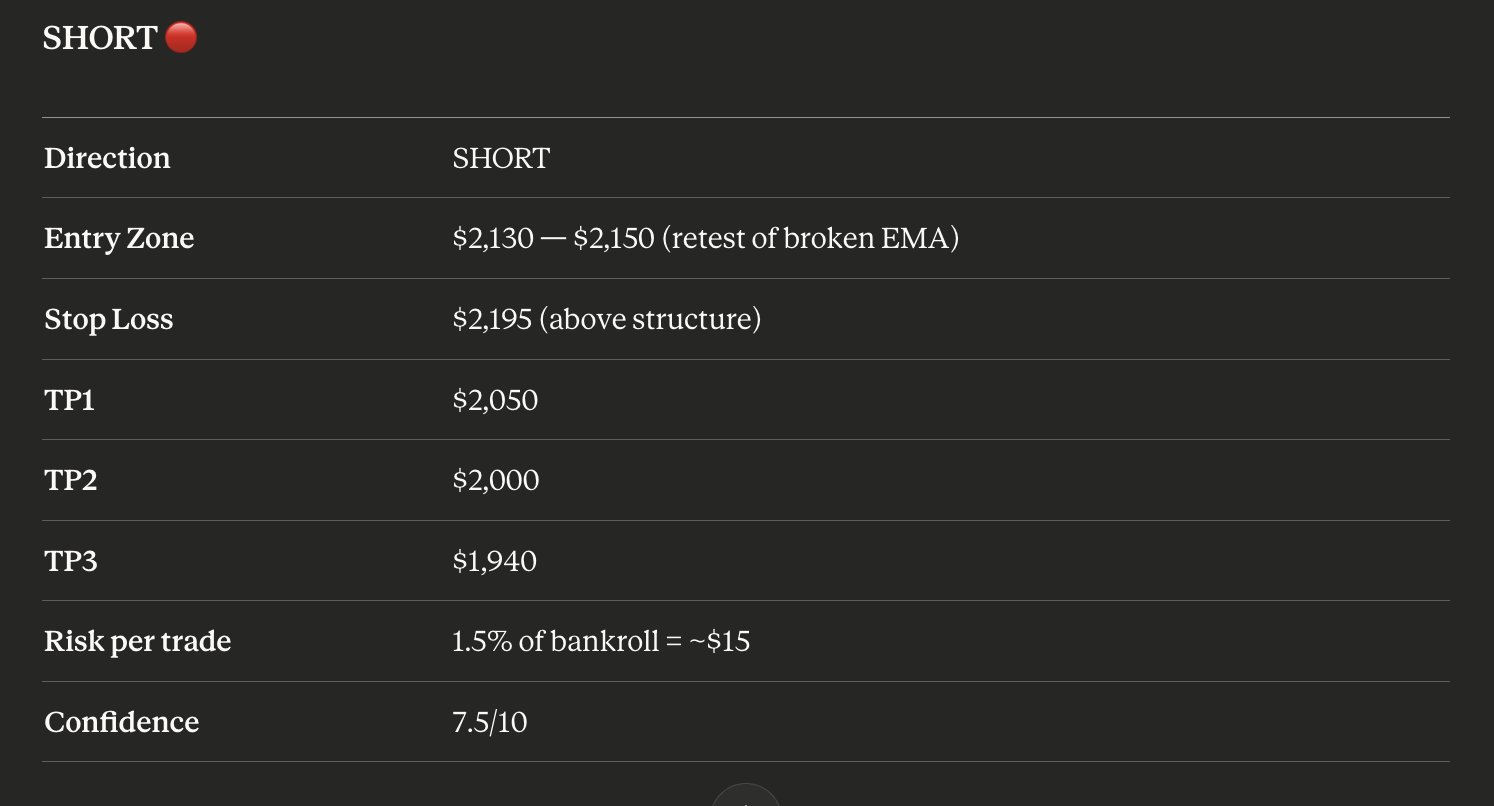Click the 'retest of broken EMA' note
The height and width of the screenshot is (806, 1494).
coord(810,238)
